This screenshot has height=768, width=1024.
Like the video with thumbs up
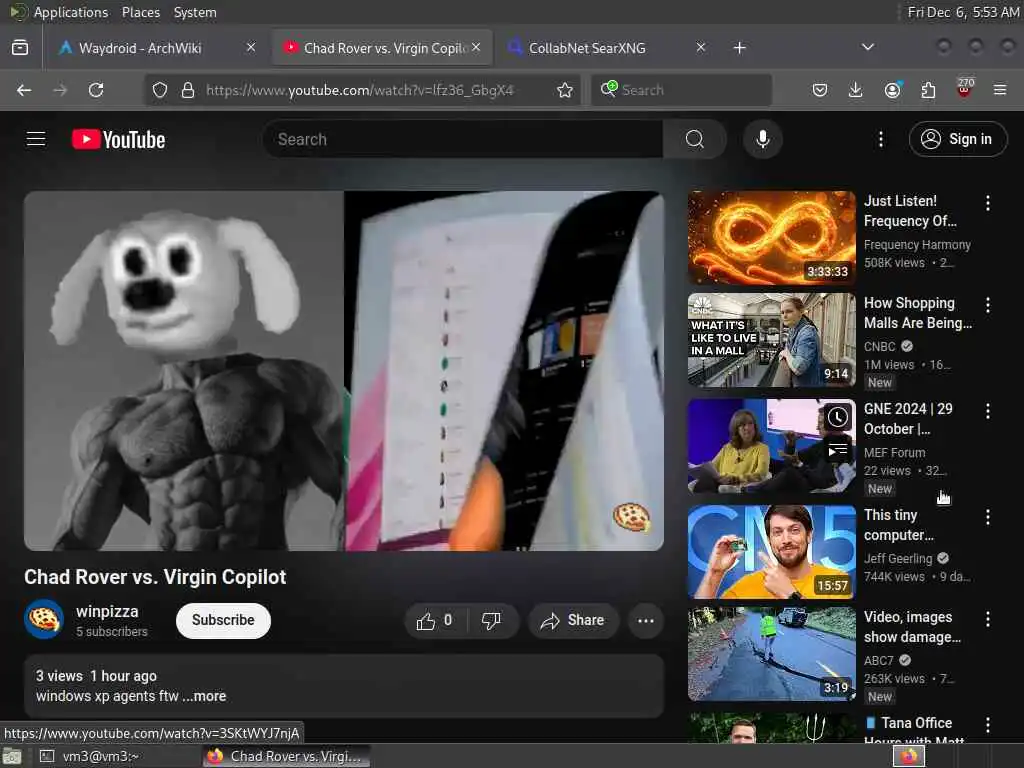click(435, 620)
